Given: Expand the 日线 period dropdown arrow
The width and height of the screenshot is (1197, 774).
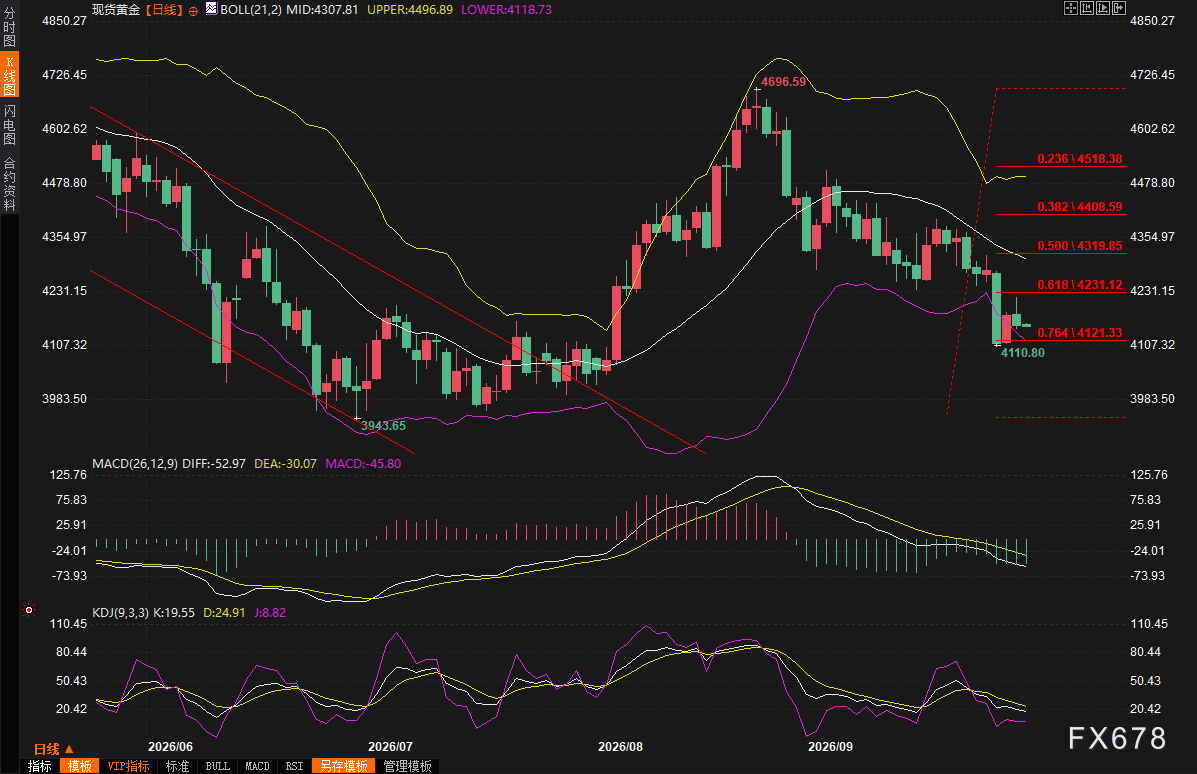Looking at the screenshot, I should tap(69, 749).
